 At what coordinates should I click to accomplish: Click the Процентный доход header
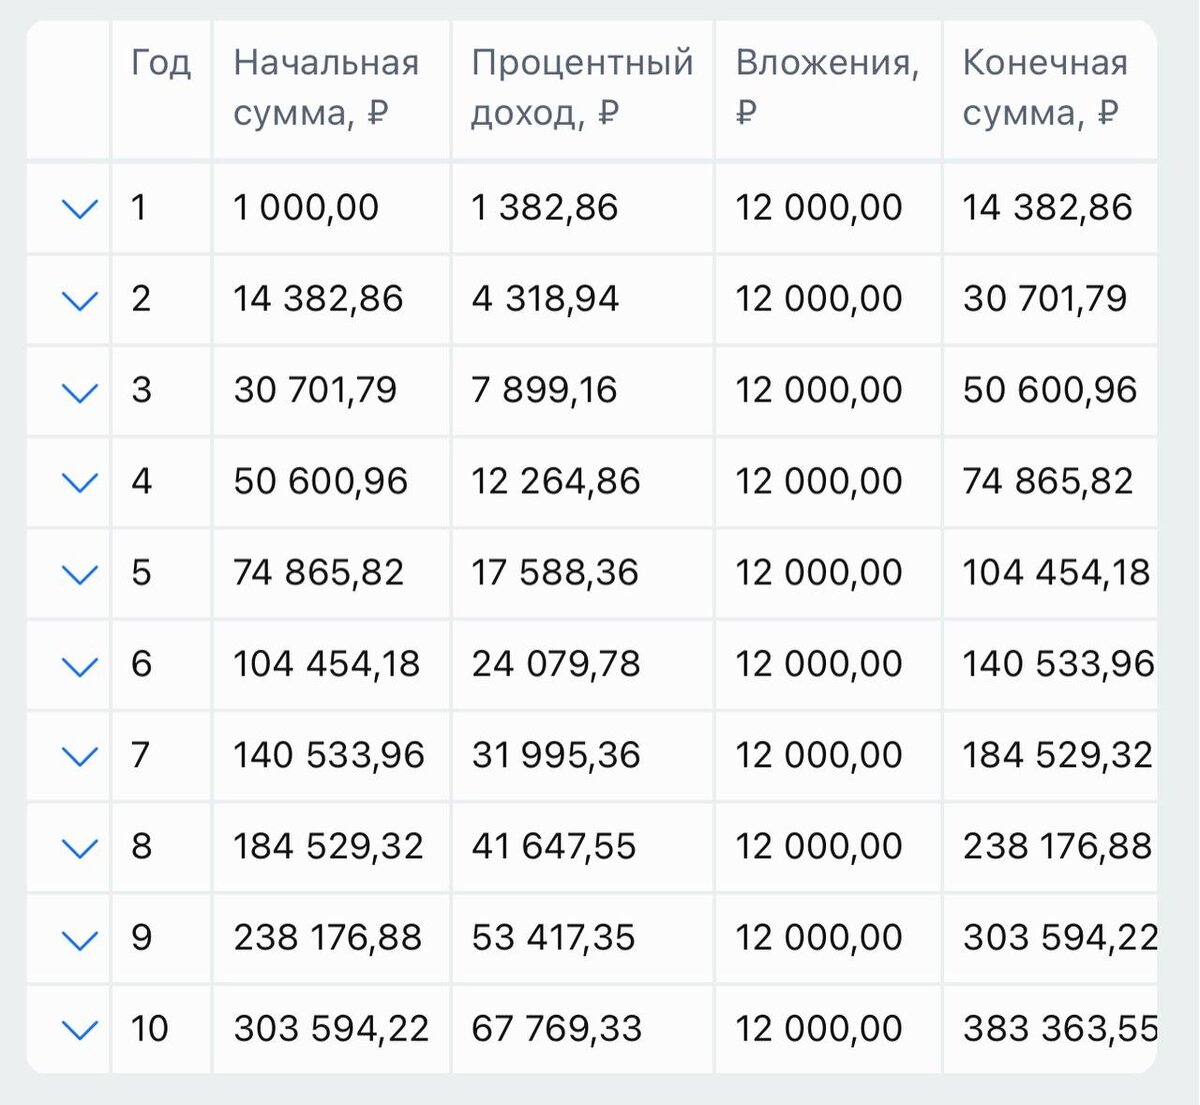580,87
